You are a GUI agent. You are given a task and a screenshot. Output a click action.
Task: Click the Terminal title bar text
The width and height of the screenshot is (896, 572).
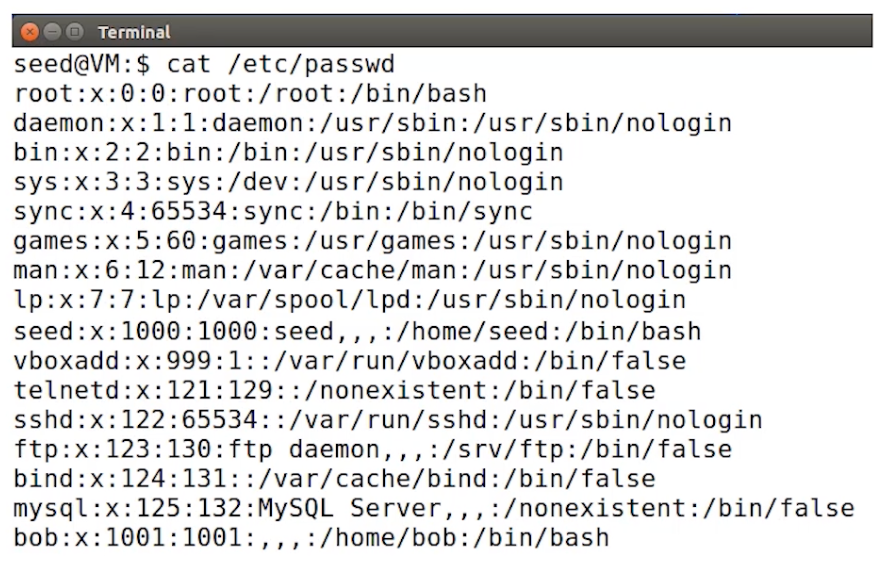point(134,33)
